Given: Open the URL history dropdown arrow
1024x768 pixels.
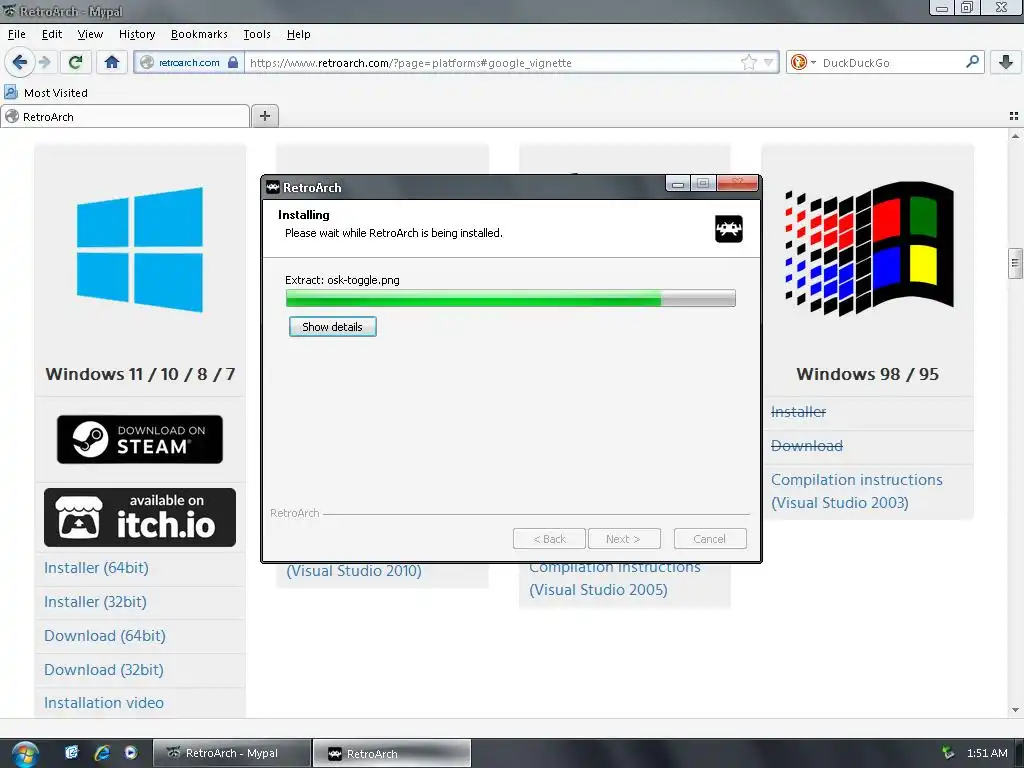Looking at the screenshot, I should pos(769,63).
